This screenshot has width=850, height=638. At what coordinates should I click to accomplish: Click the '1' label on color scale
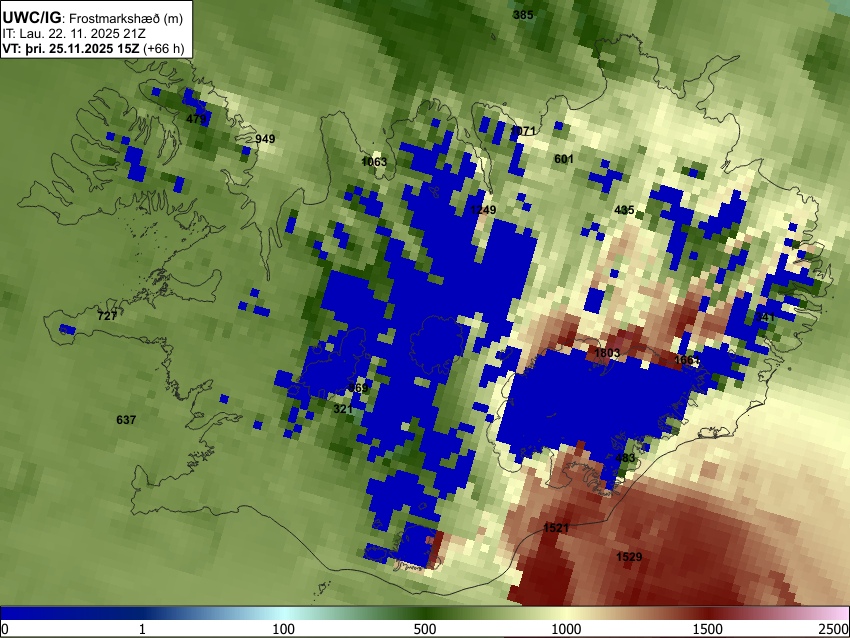pos(142,629)
